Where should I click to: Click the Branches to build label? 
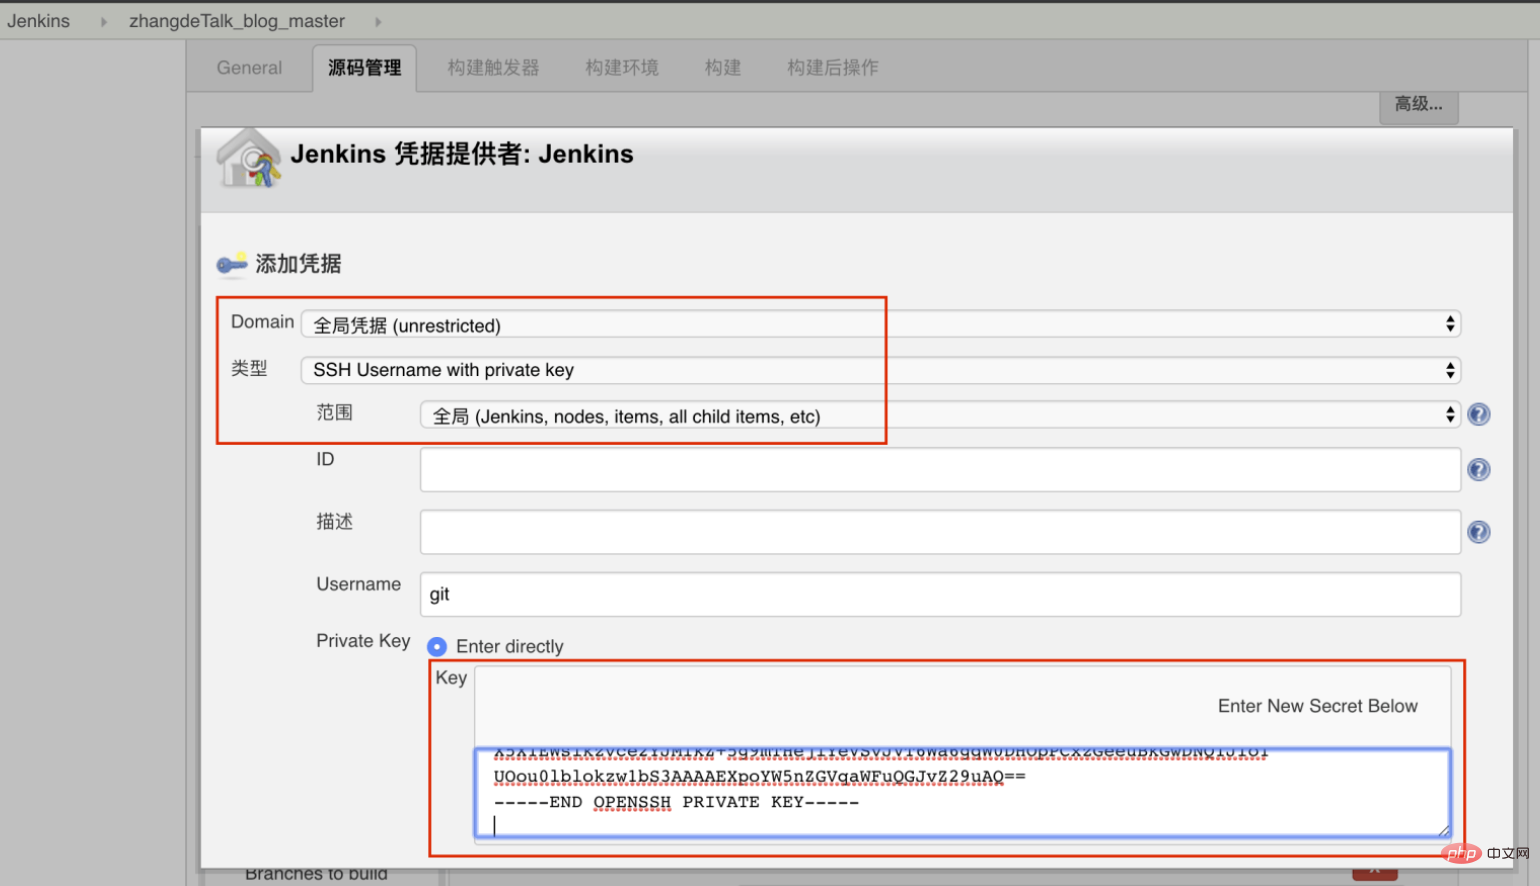(x=316, y=874)
